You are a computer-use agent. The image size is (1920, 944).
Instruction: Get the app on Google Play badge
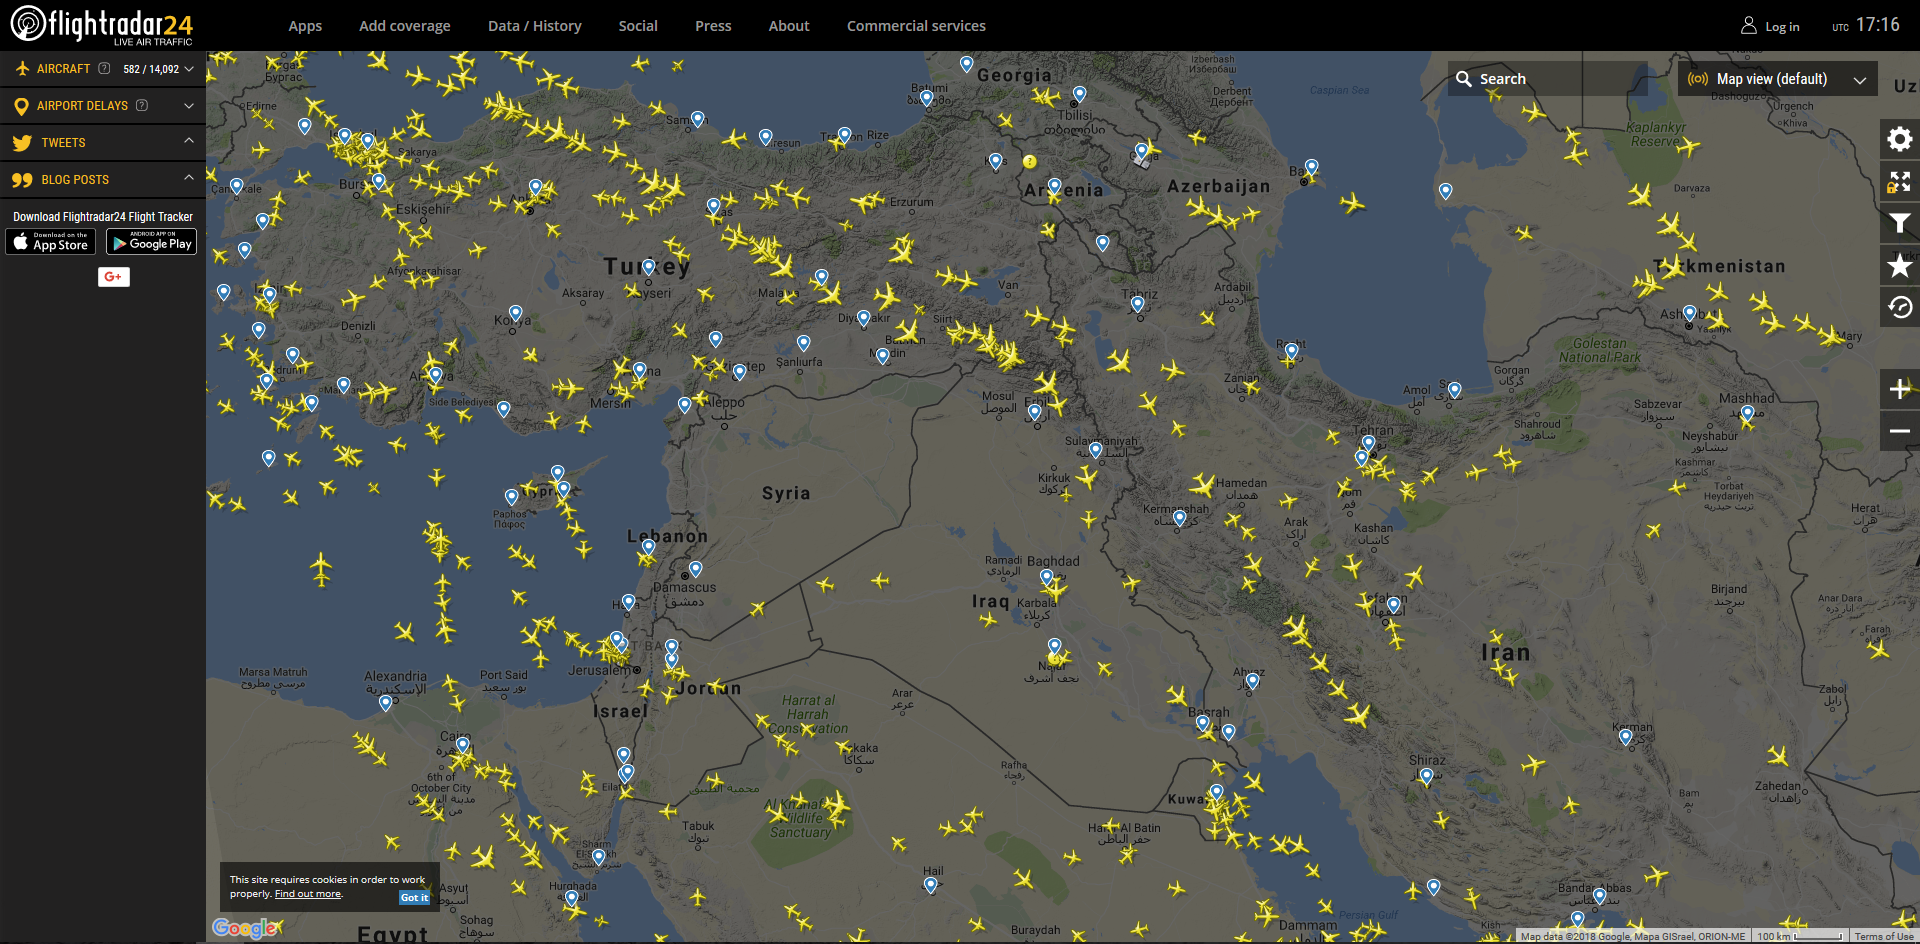pos(152,242)
